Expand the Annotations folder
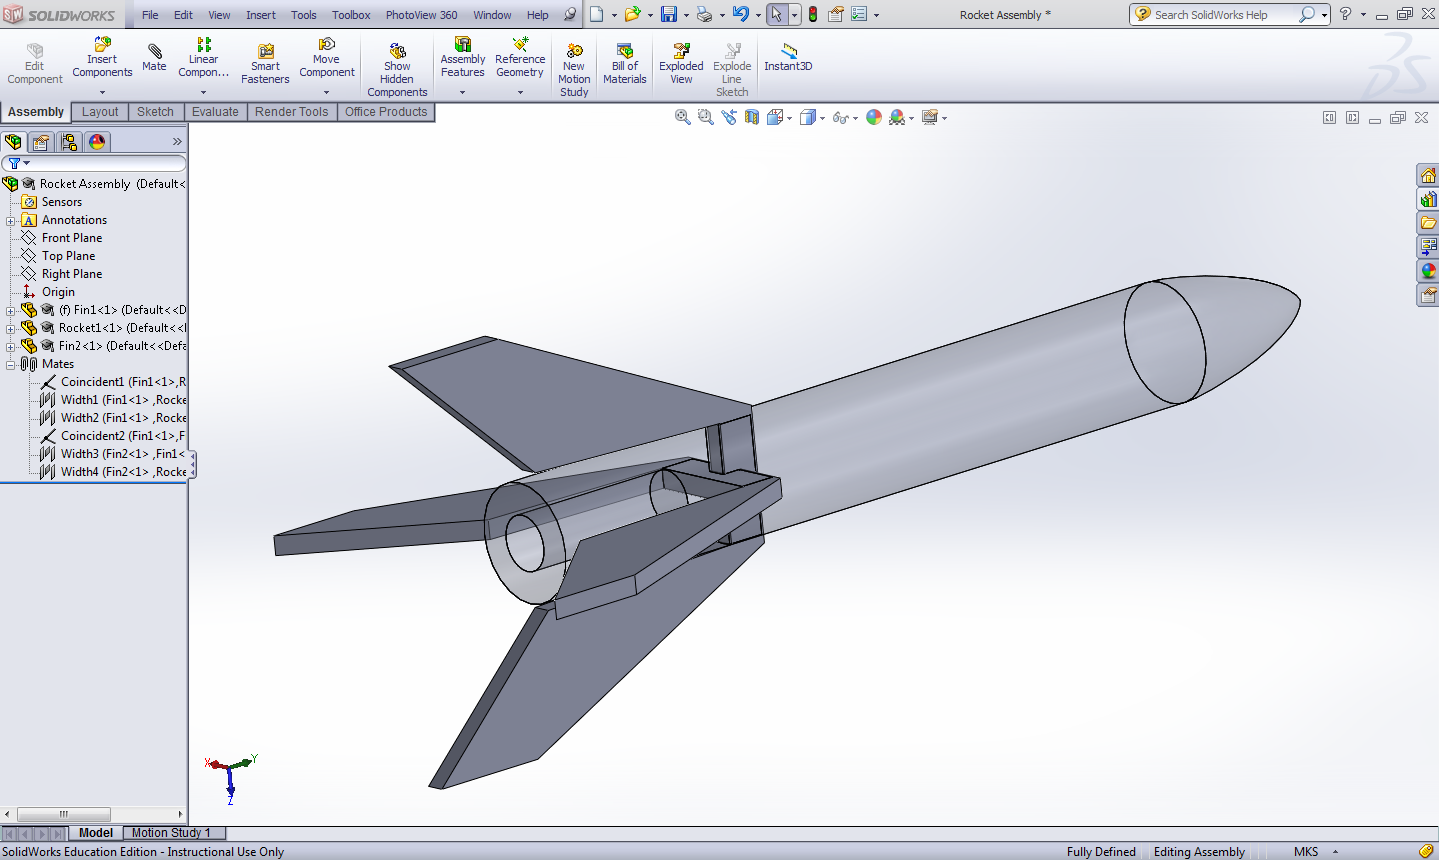The image size is (1439, 860). point(11,221)
